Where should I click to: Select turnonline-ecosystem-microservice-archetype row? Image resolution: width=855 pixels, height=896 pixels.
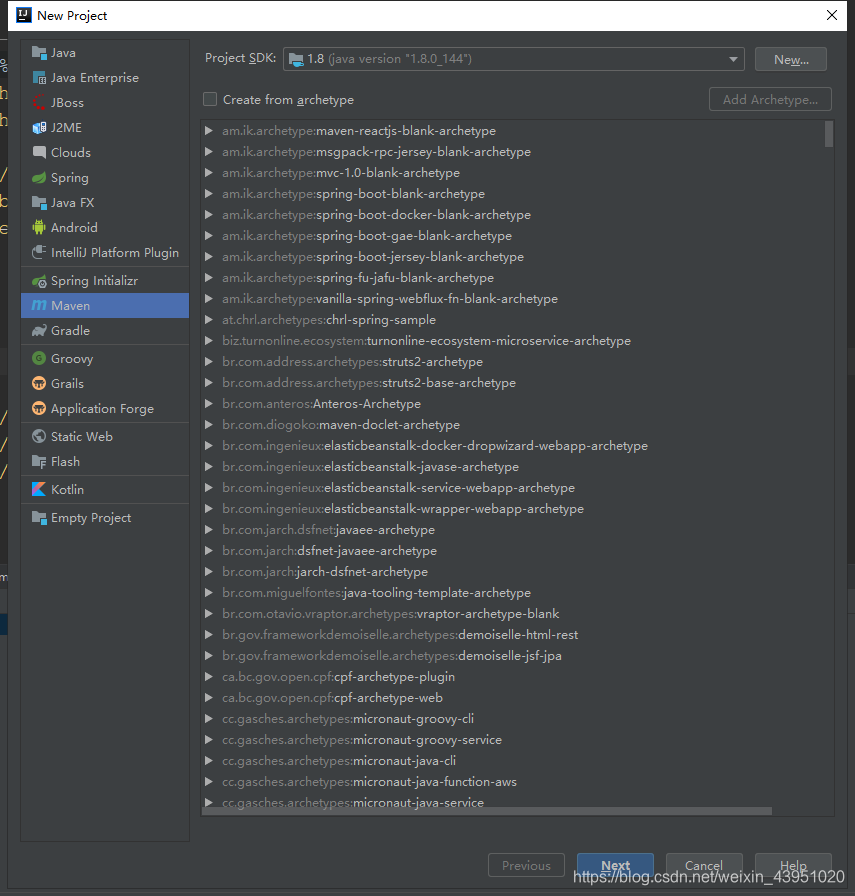click(513, 341)
